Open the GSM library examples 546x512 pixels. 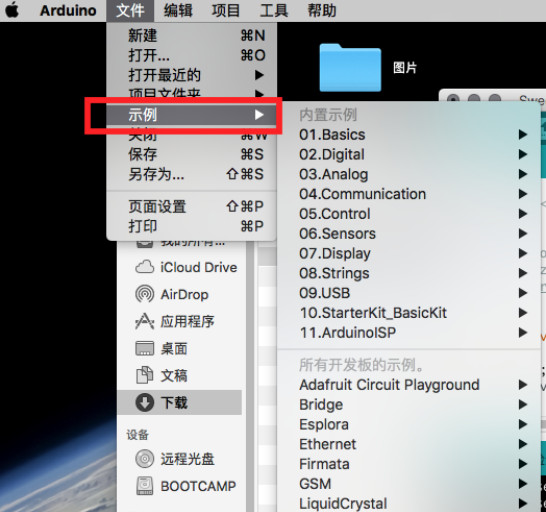click(408, 484)
